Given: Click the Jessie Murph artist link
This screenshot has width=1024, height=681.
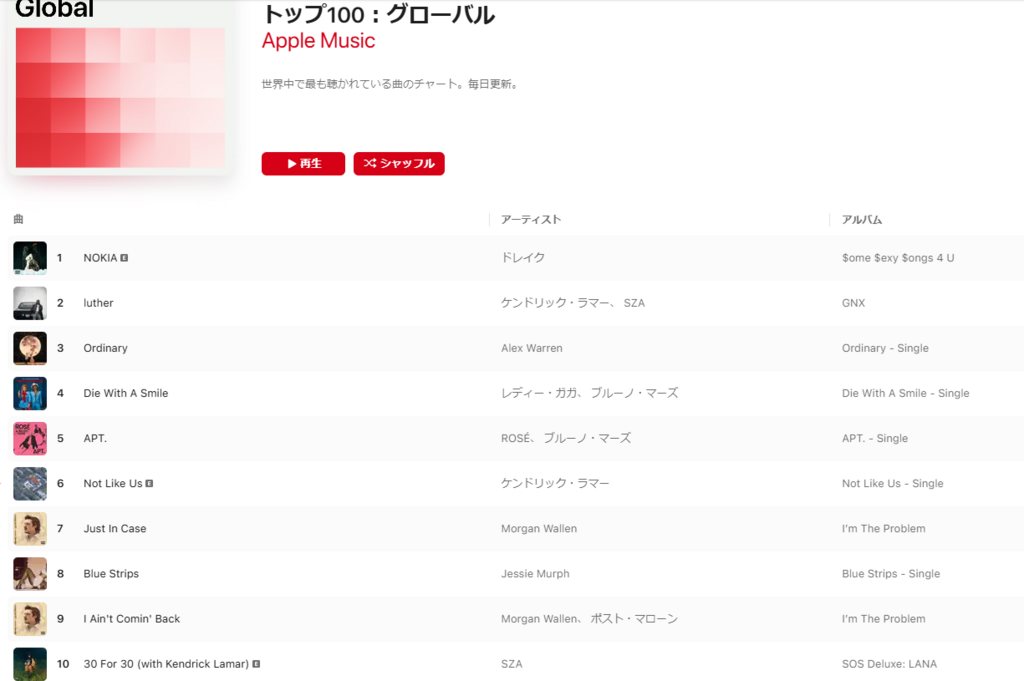Looking at the screenshot, I should tap(535, 573).
